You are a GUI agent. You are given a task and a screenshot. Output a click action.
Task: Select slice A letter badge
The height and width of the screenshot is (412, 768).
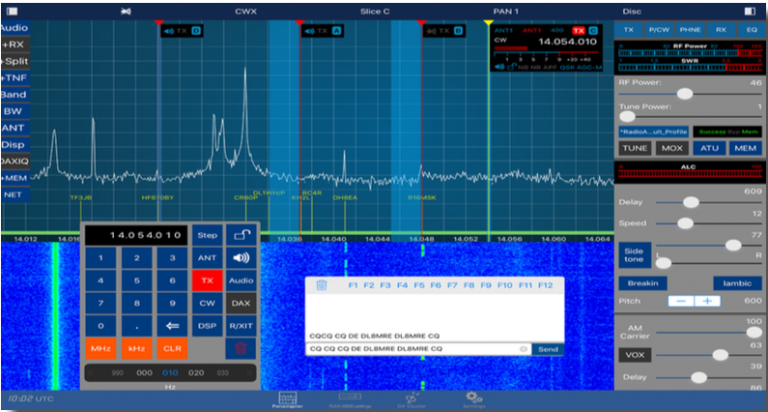click(x=337, y=31)
